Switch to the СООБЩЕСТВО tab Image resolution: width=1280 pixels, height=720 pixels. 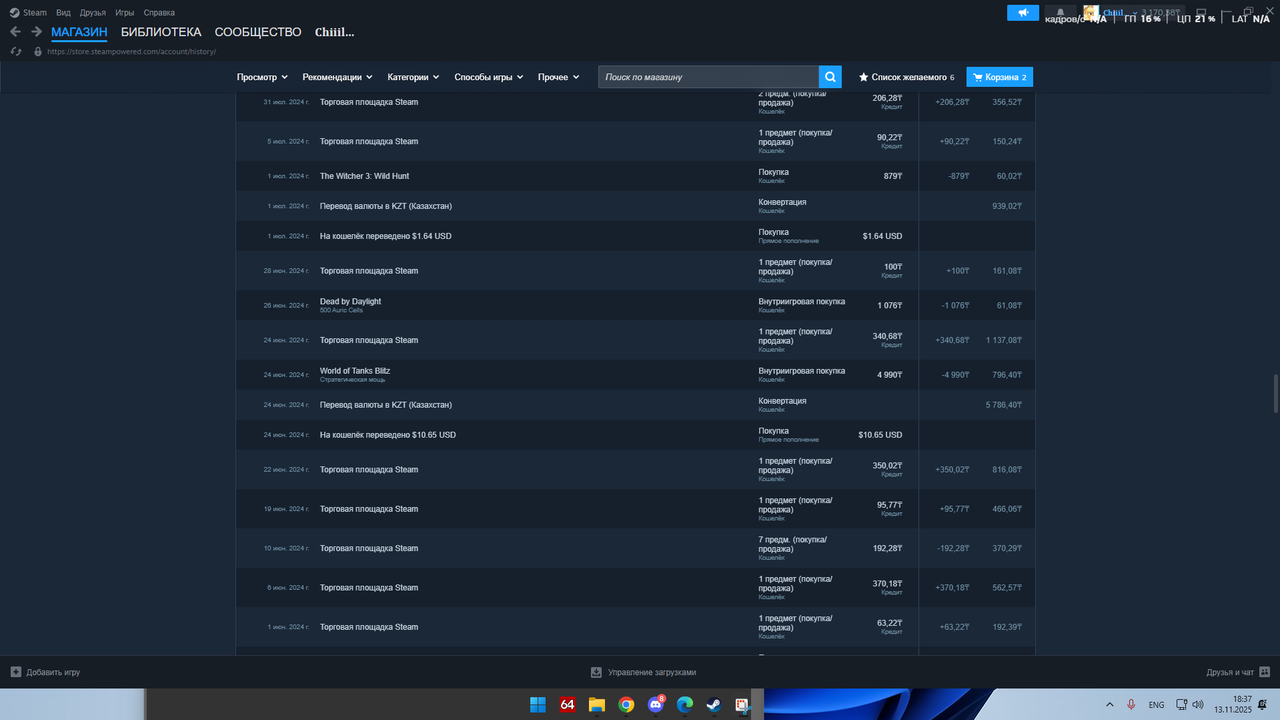[258, 32]
